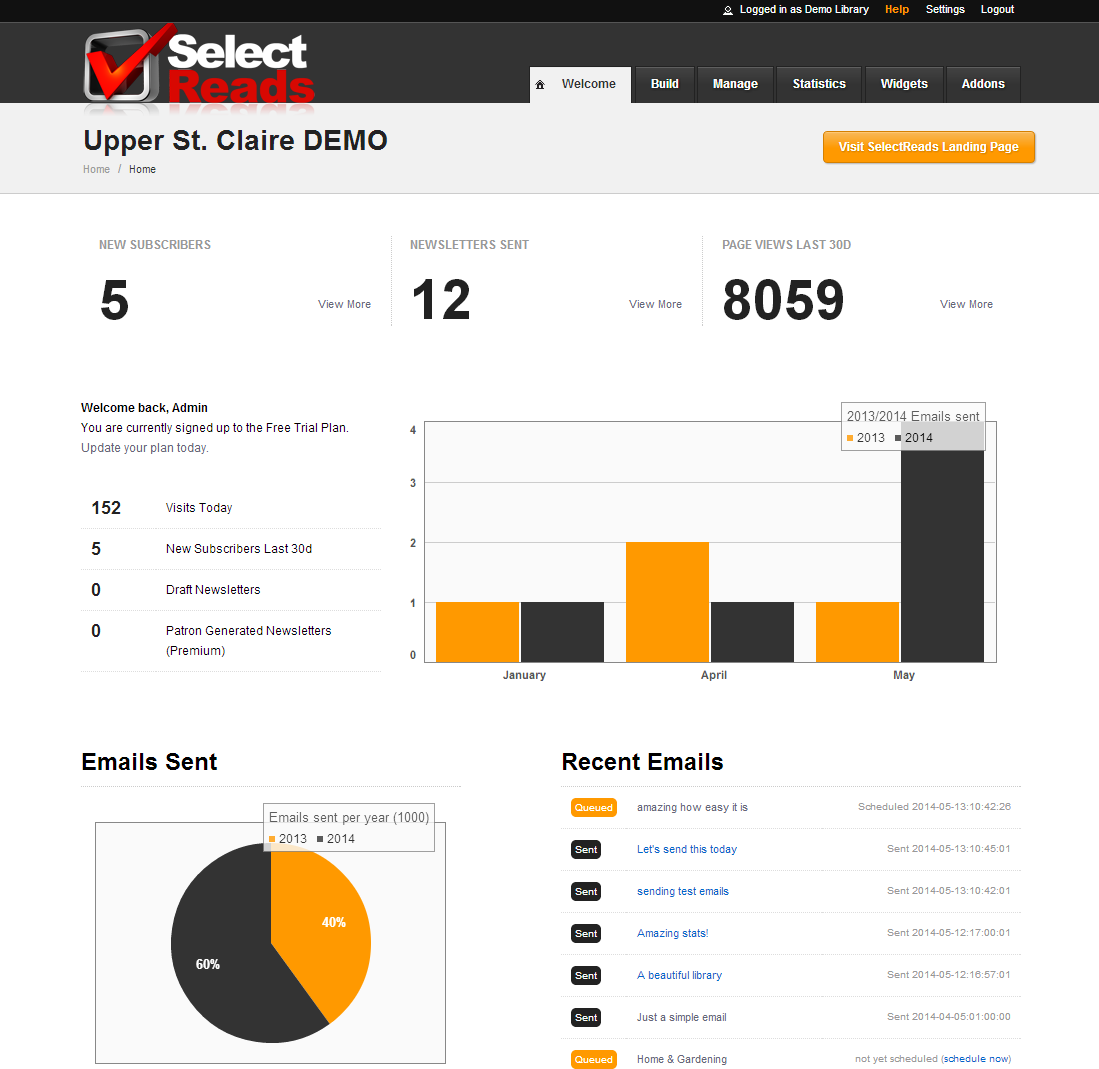Click Logged in as Demo Library text

804,9
